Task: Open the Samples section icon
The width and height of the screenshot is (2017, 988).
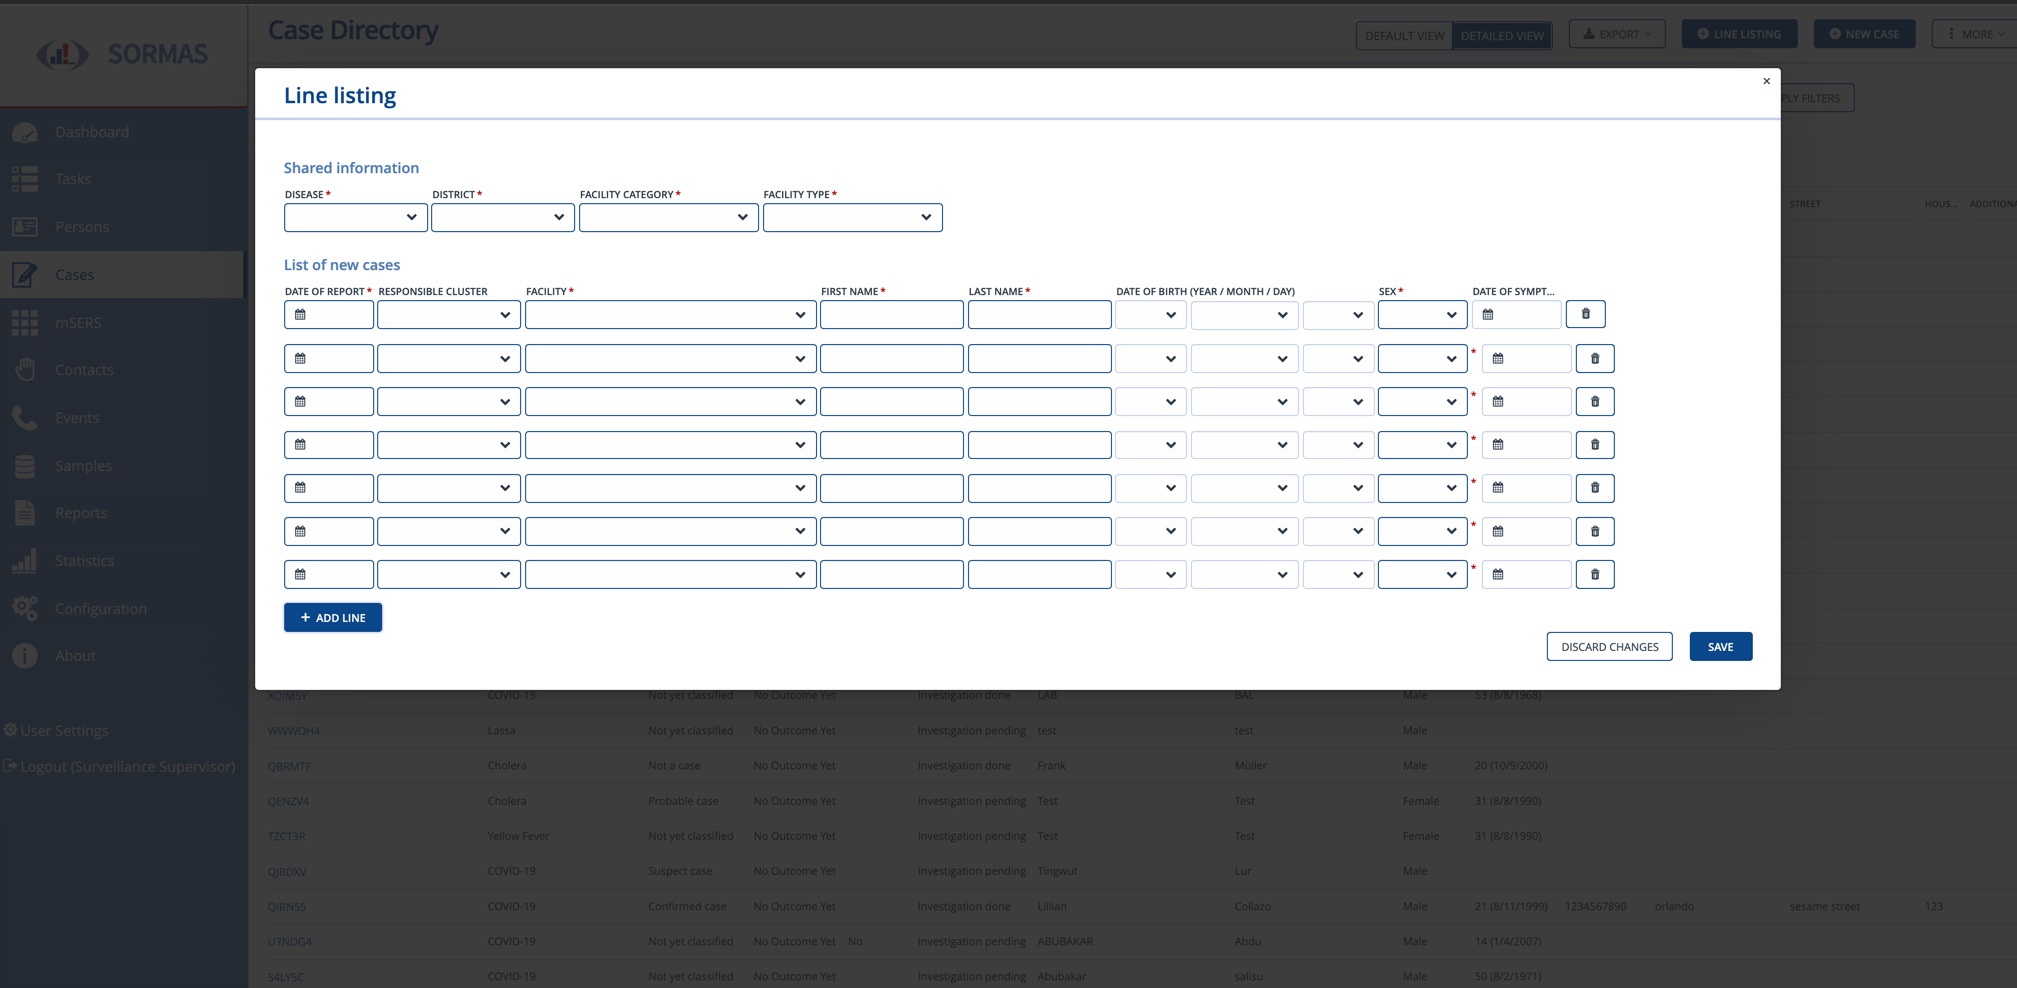Action: click(x=25, y=465)
